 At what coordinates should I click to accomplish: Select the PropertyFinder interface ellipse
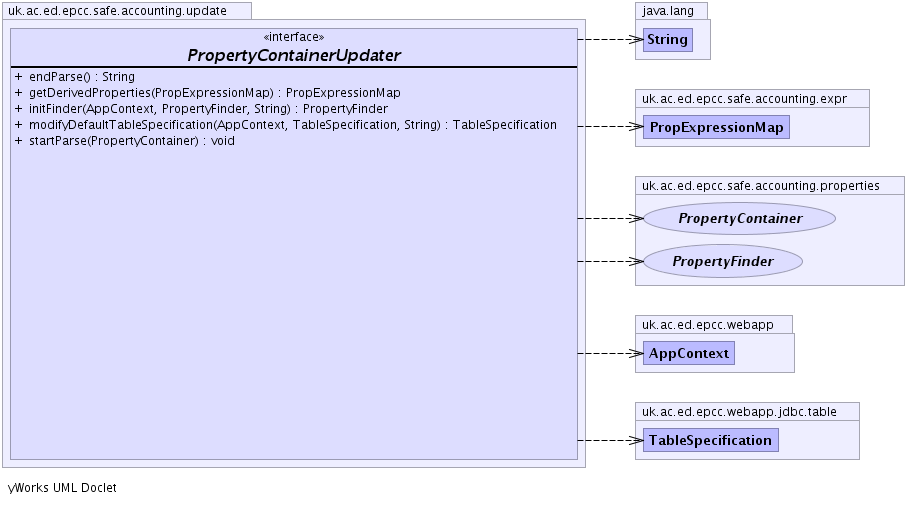tap(722, 262)
